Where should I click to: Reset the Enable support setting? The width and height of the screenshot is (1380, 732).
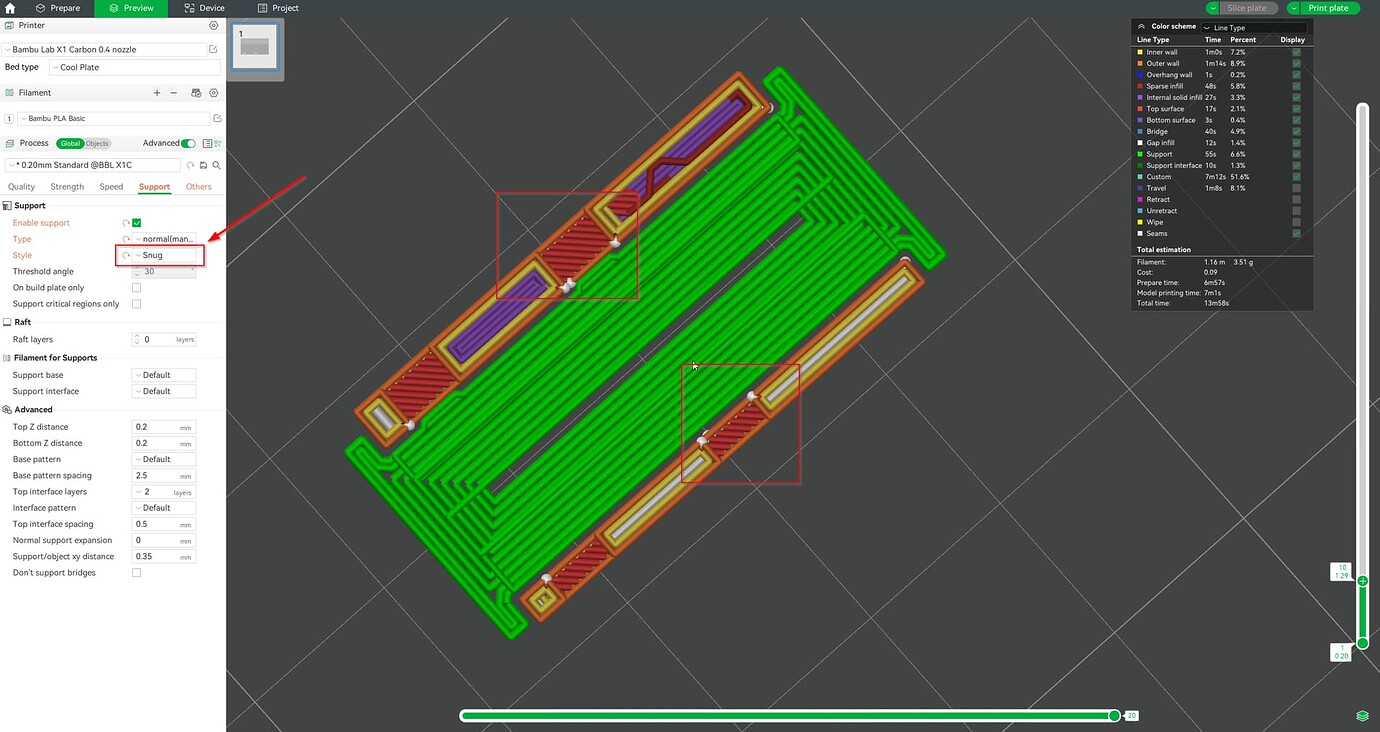[126, 223]
